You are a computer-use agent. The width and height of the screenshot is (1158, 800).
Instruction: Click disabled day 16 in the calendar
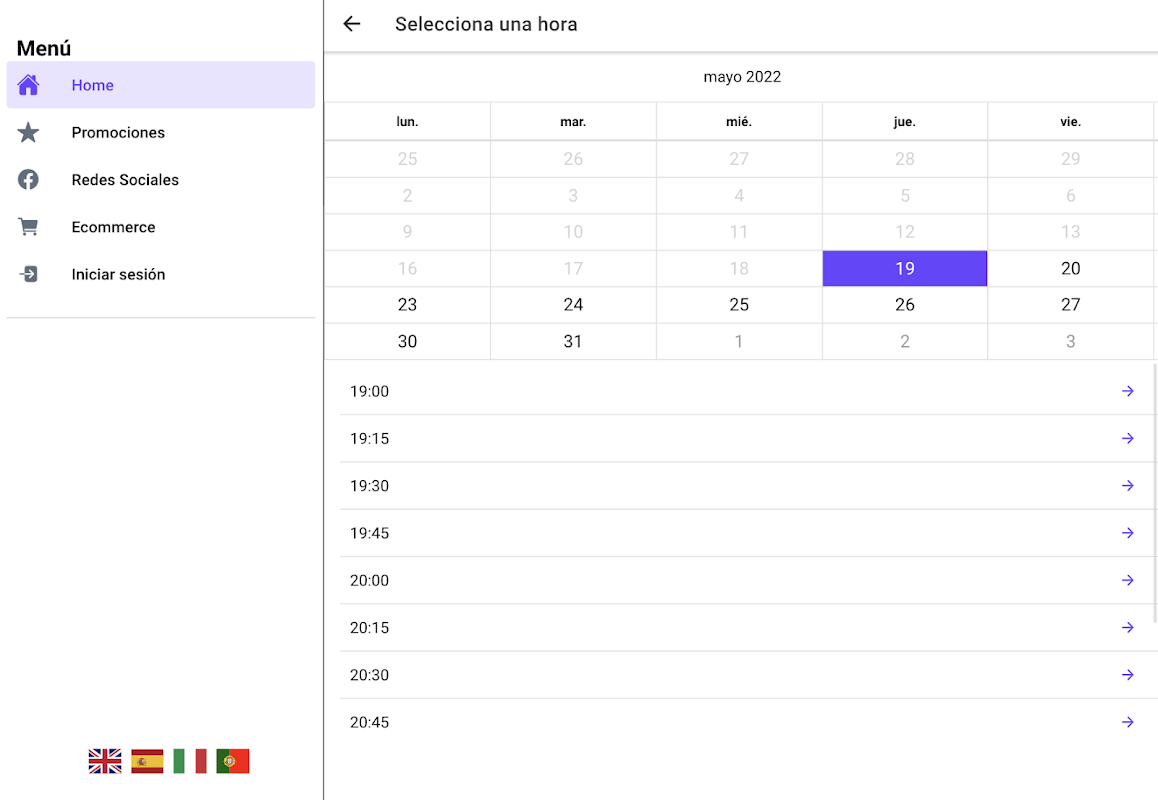[x=408, y=268]
